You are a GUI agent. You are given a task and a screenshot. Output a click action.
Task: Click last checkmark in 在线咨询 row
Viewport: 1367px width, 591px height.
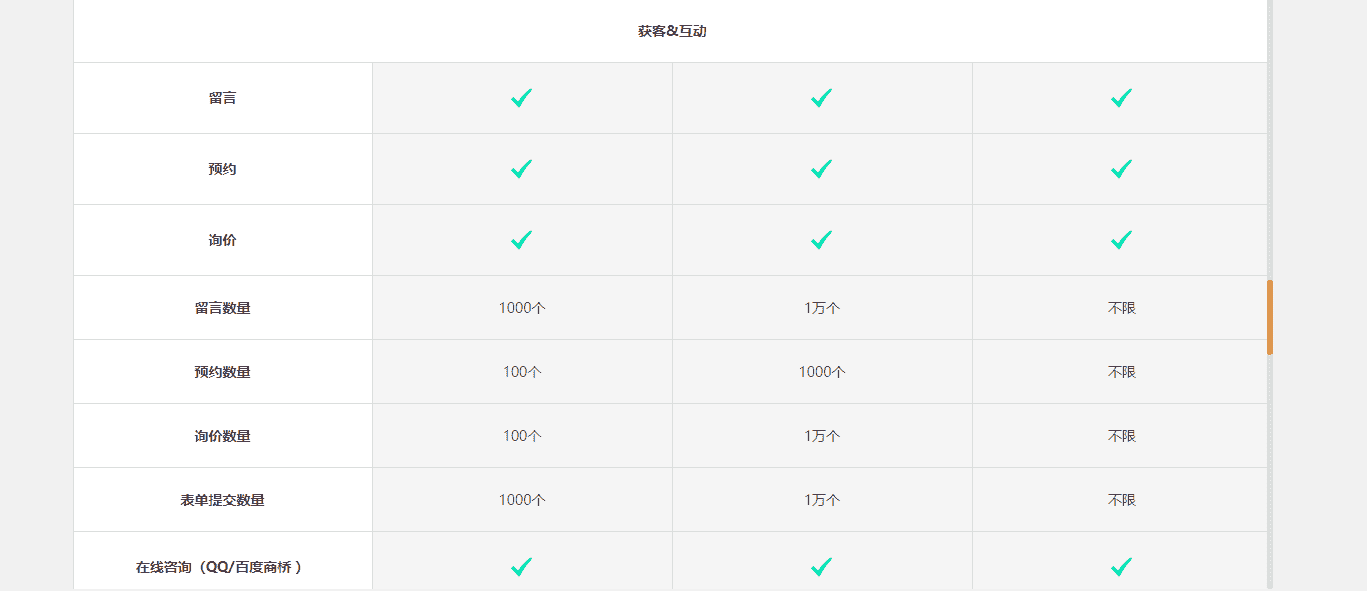(x=1122, y=567)
